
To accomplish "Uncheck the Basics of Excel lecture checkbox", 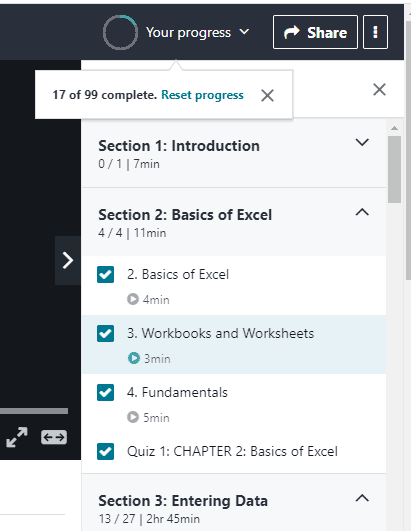I will pyautogui.click(x=105, y=274).
